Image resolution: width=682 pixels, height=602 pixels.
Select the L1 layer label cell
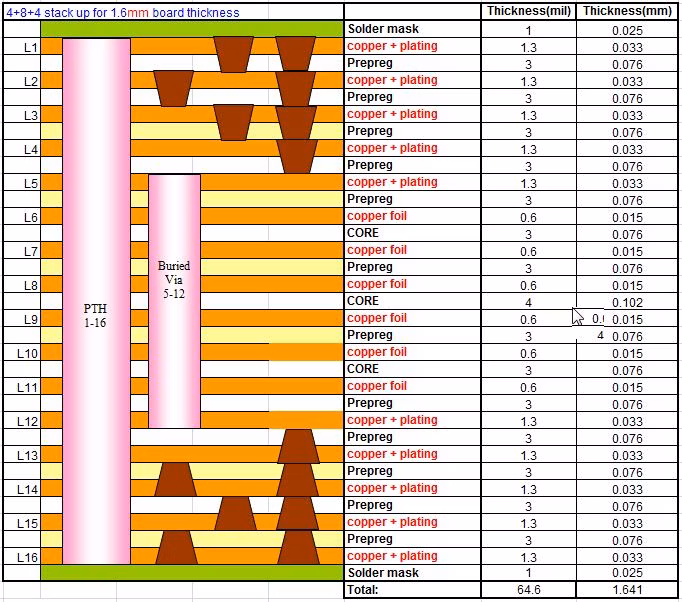pyautogui.click(x=22, y=47)
